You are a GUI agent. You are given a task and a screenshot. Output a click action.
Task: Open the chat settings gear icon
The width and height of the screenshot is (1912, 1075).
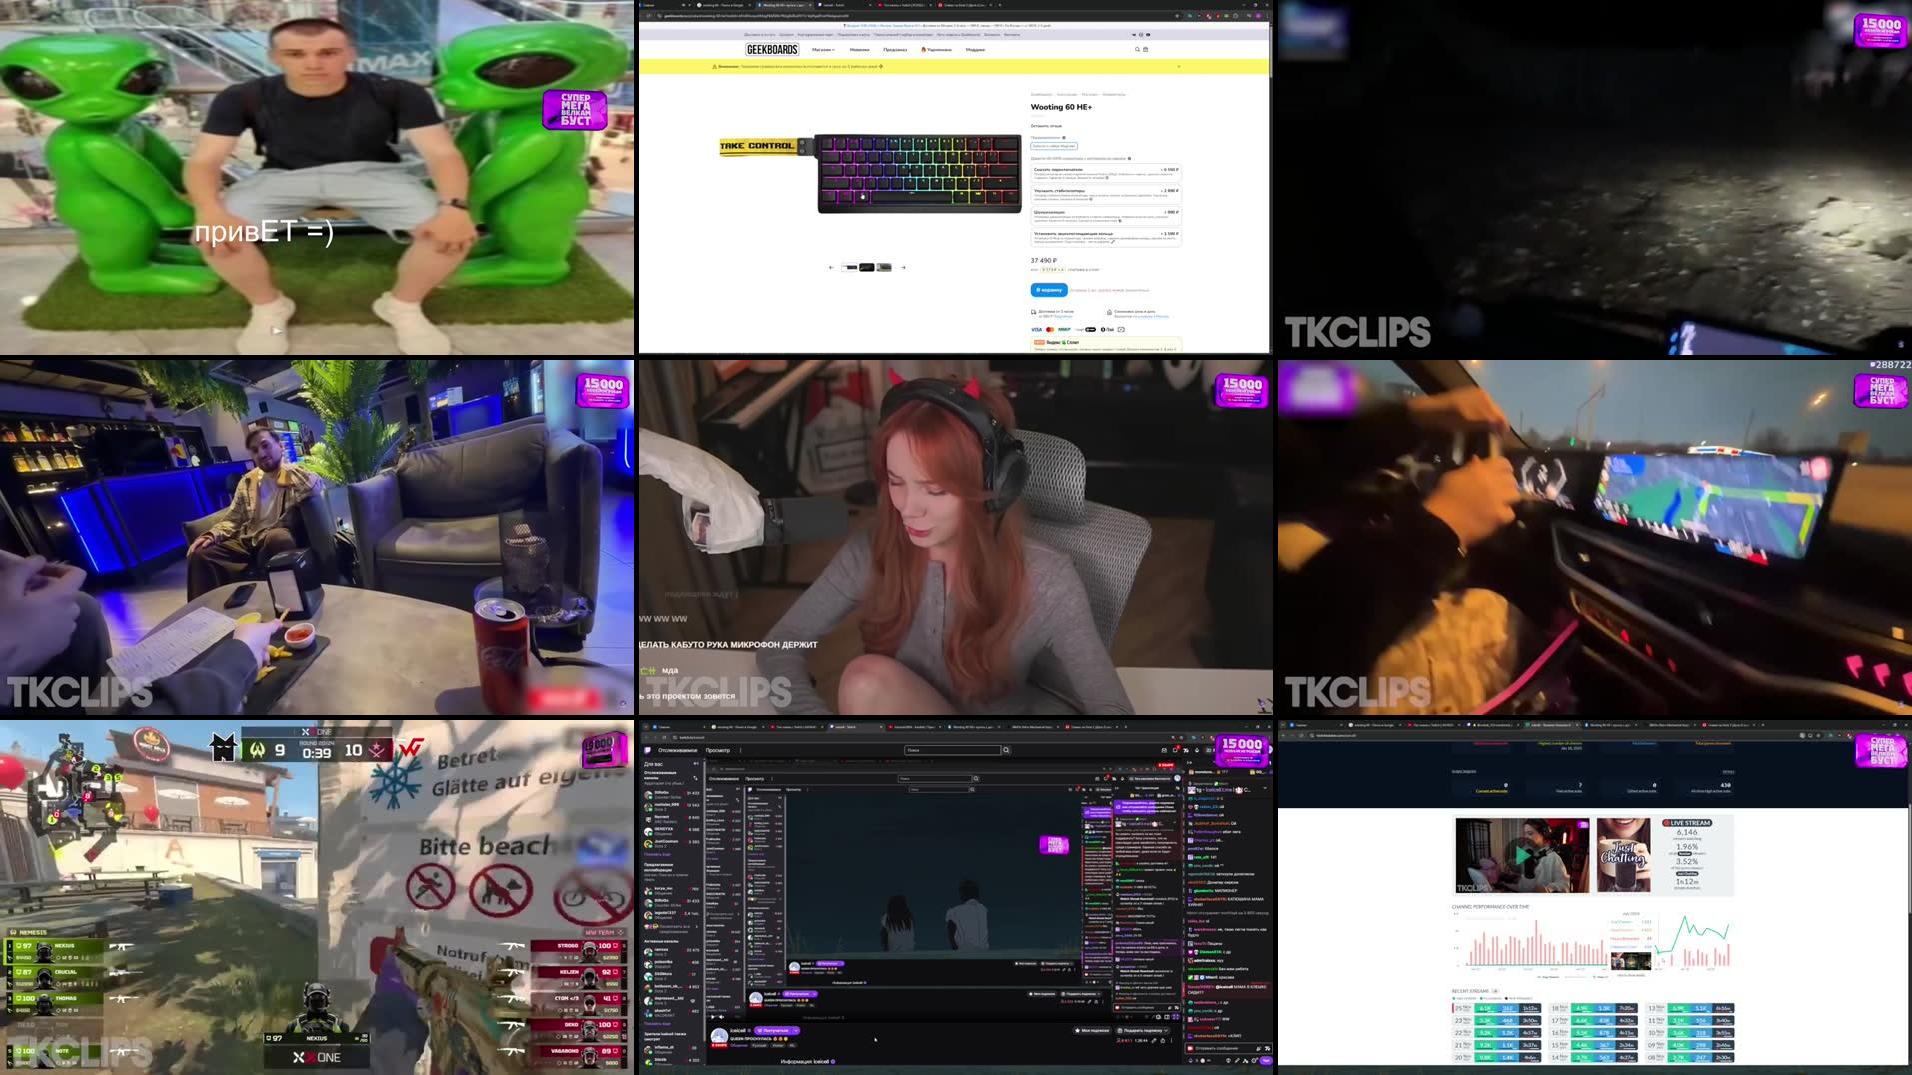(x=1254, y=1060)
